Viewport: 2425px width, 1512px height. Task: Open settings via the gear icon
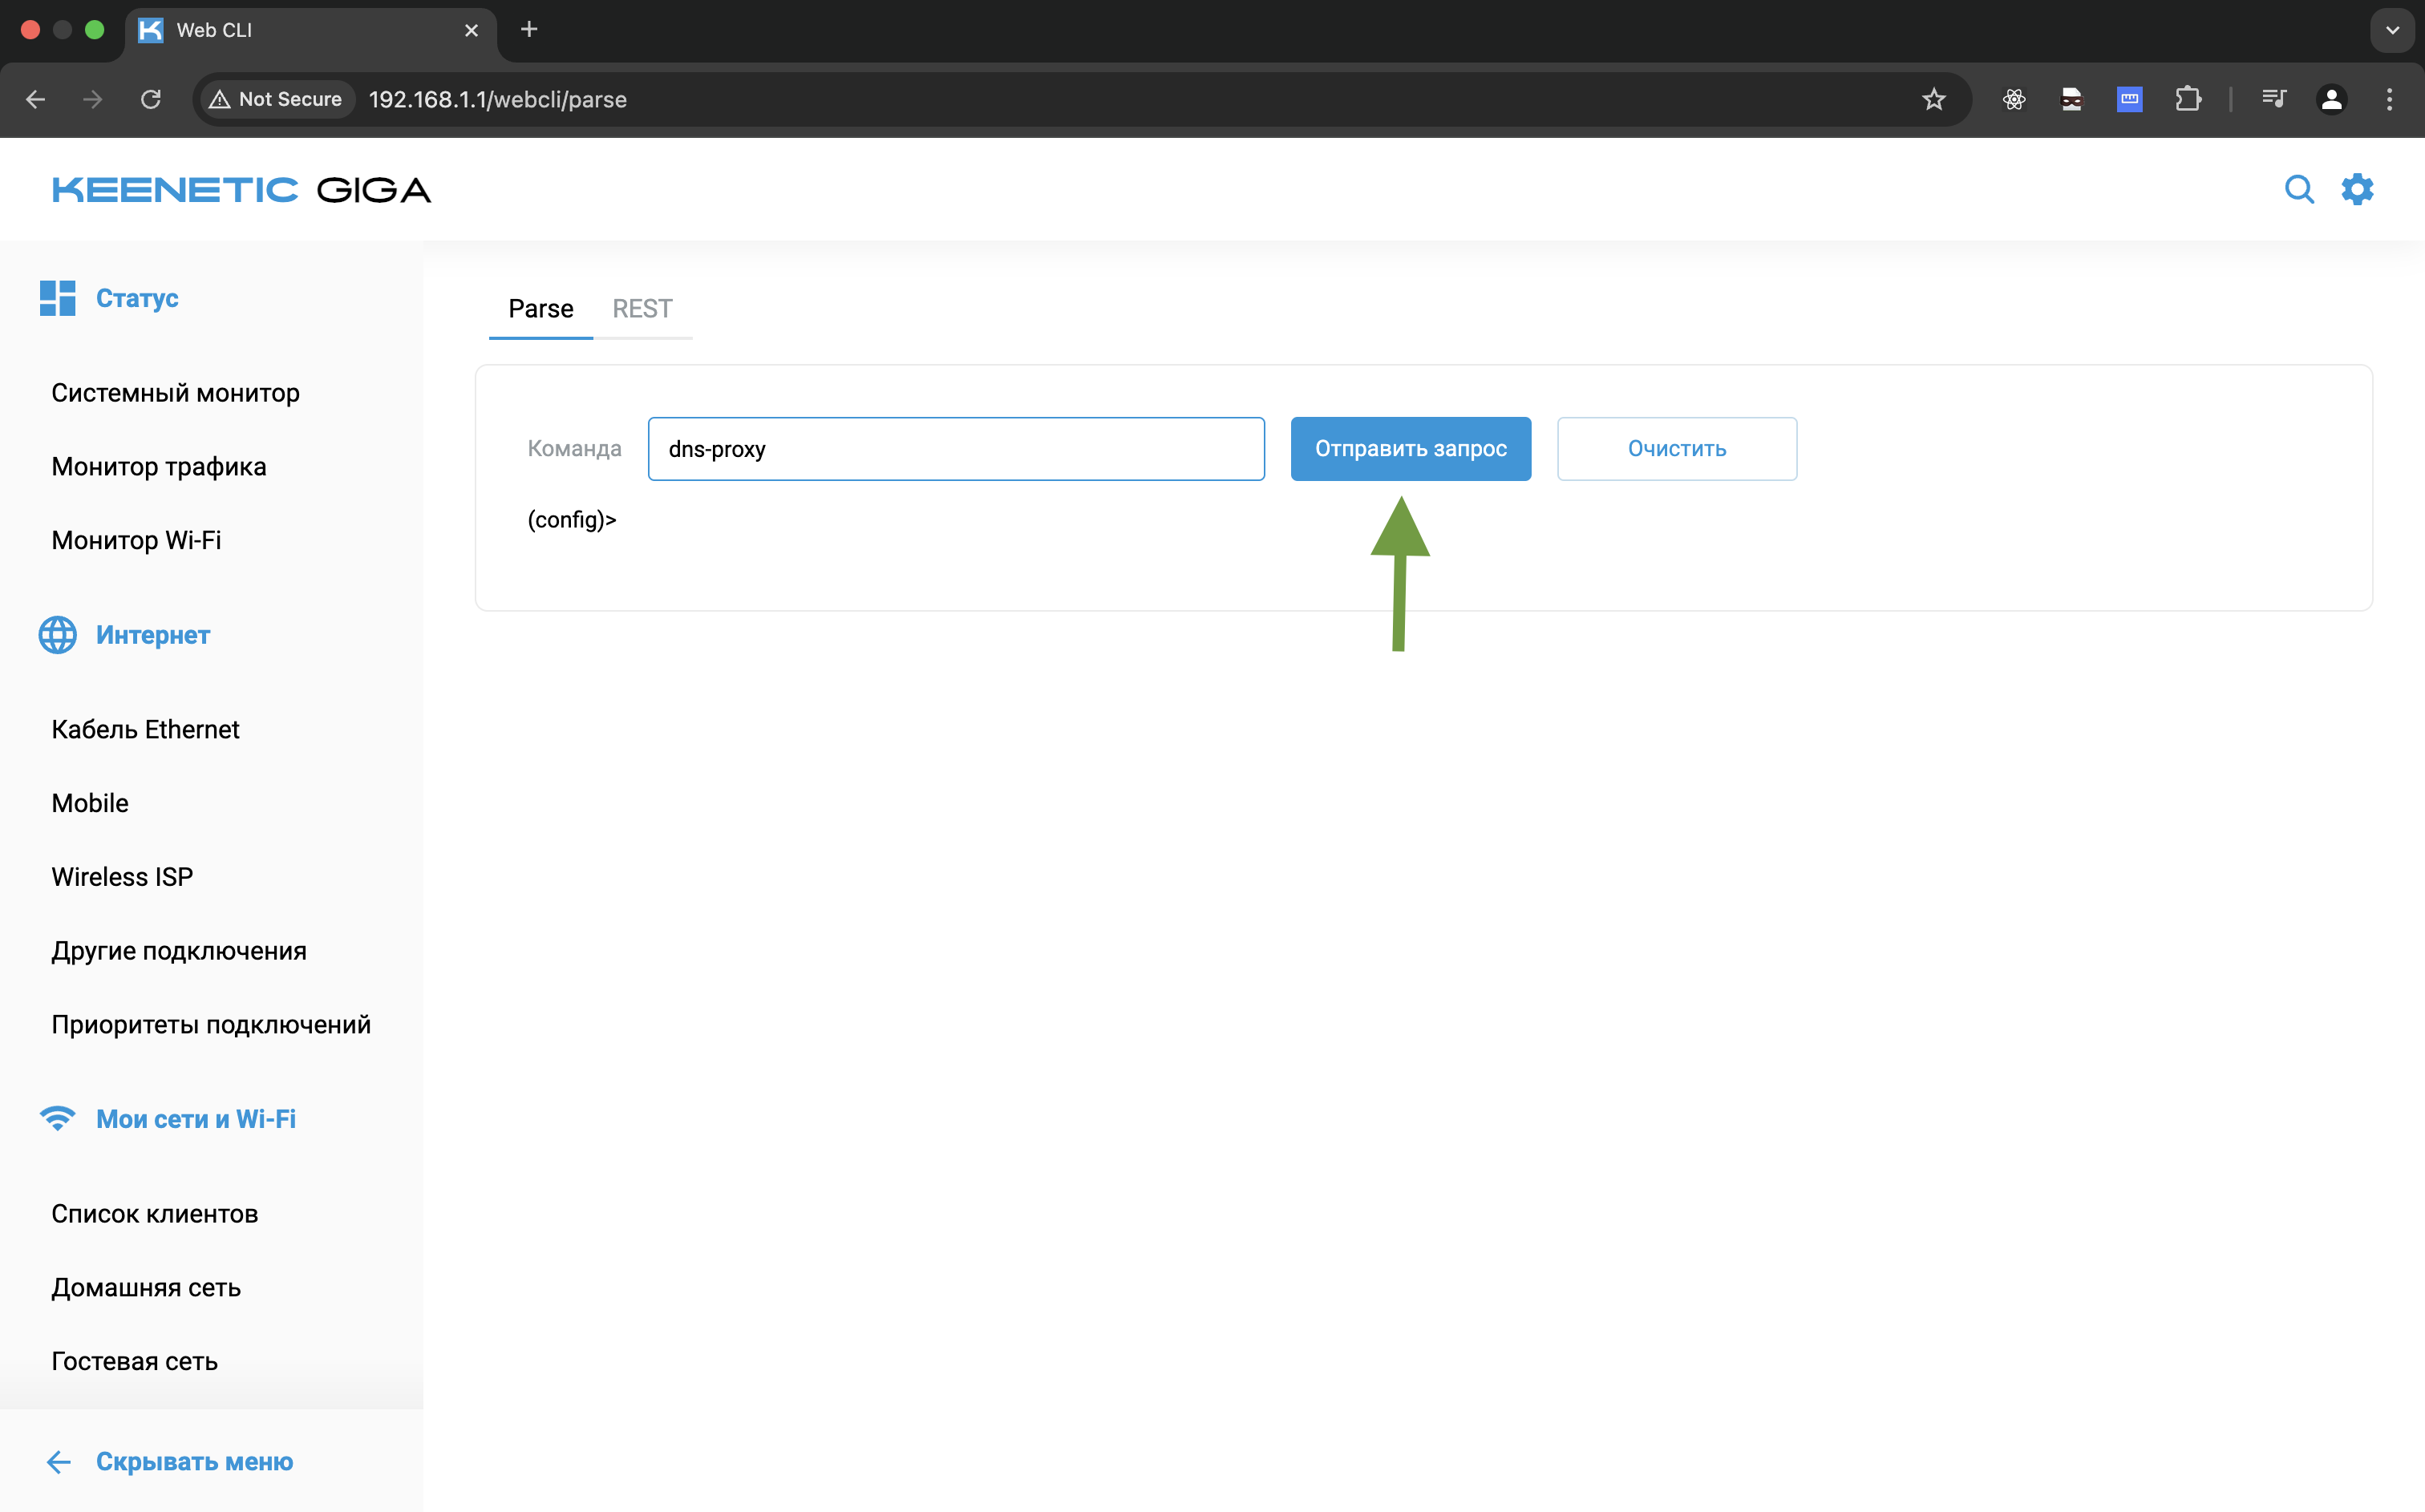click(x=2357, y=189)
